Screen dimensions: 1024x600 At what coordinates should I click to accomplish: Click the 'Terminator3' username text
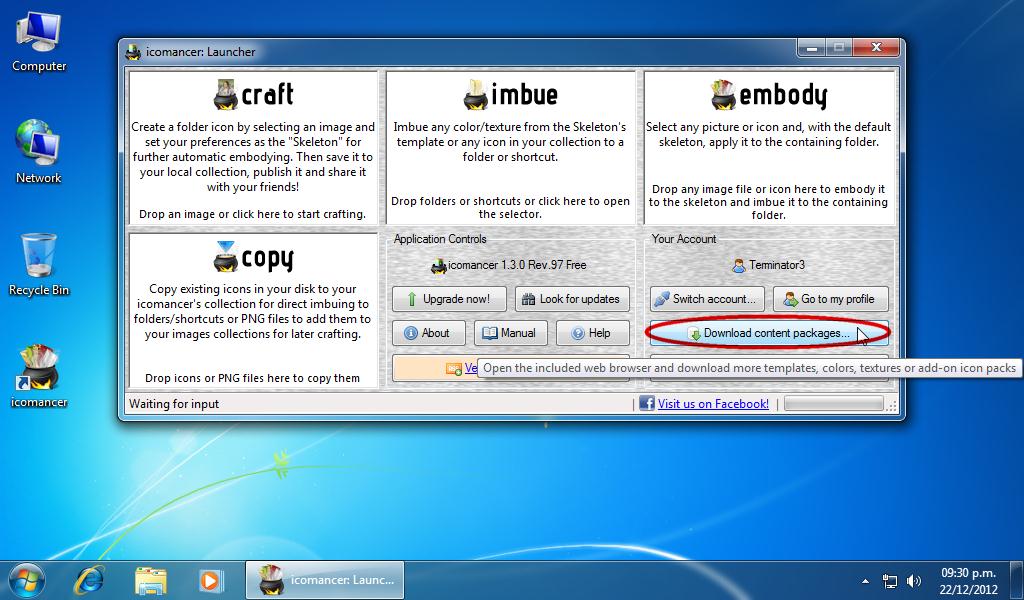(776, 265)
